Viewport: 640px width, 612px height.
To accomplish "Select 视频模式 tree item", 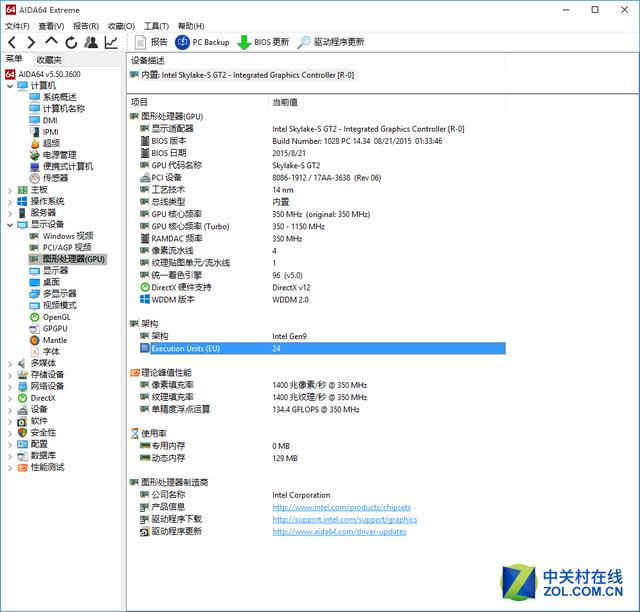I will [53, 305].
